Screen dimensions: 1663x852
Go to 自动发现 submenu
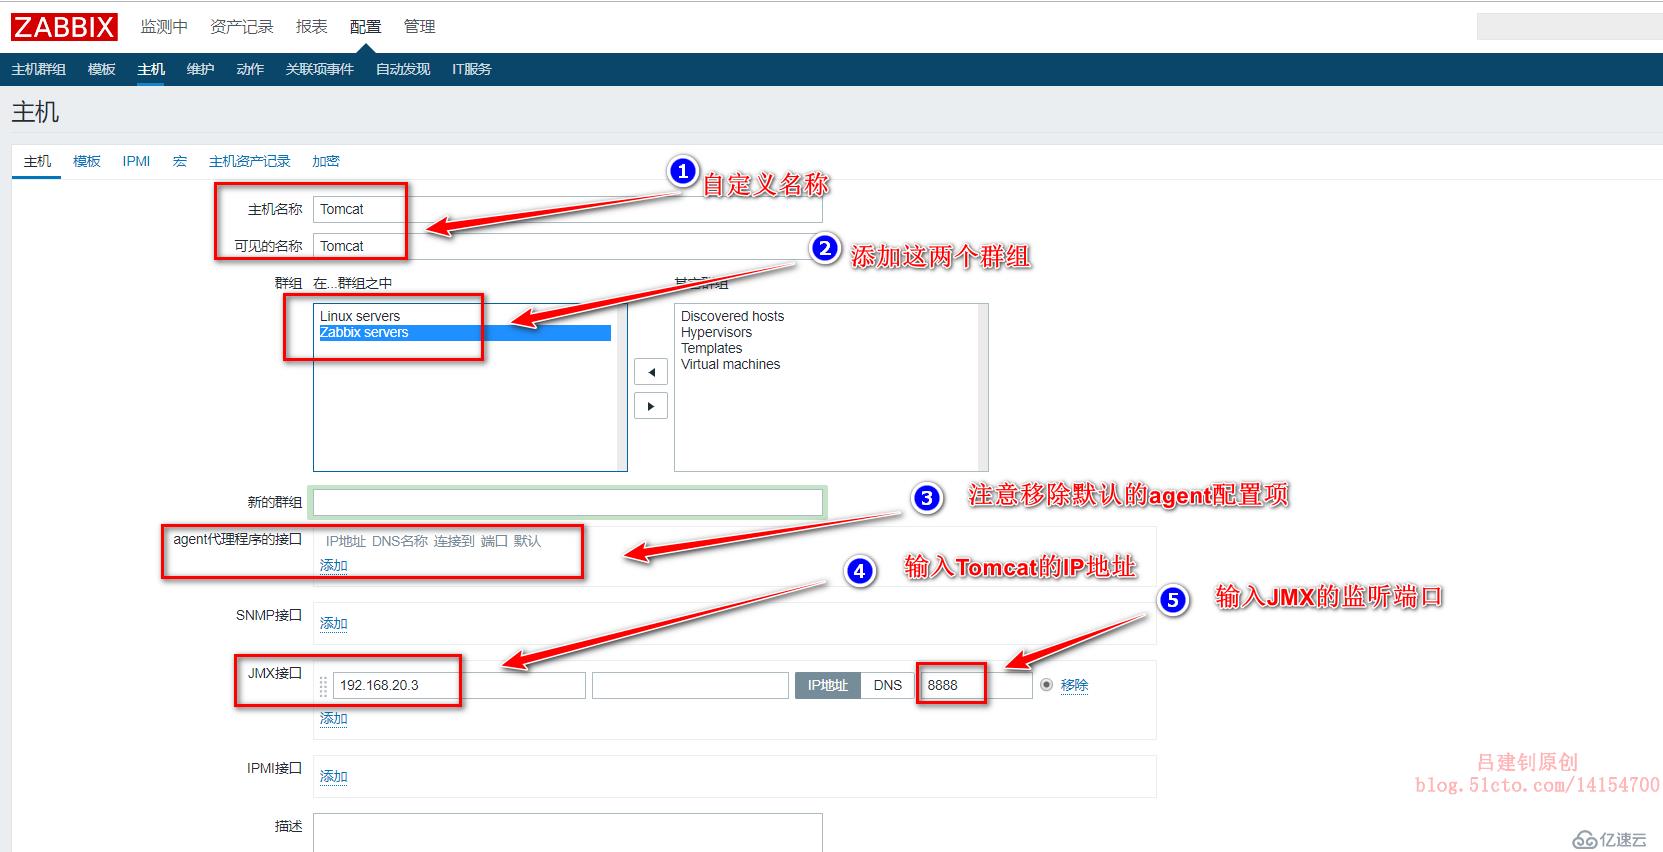pos(403,69)
